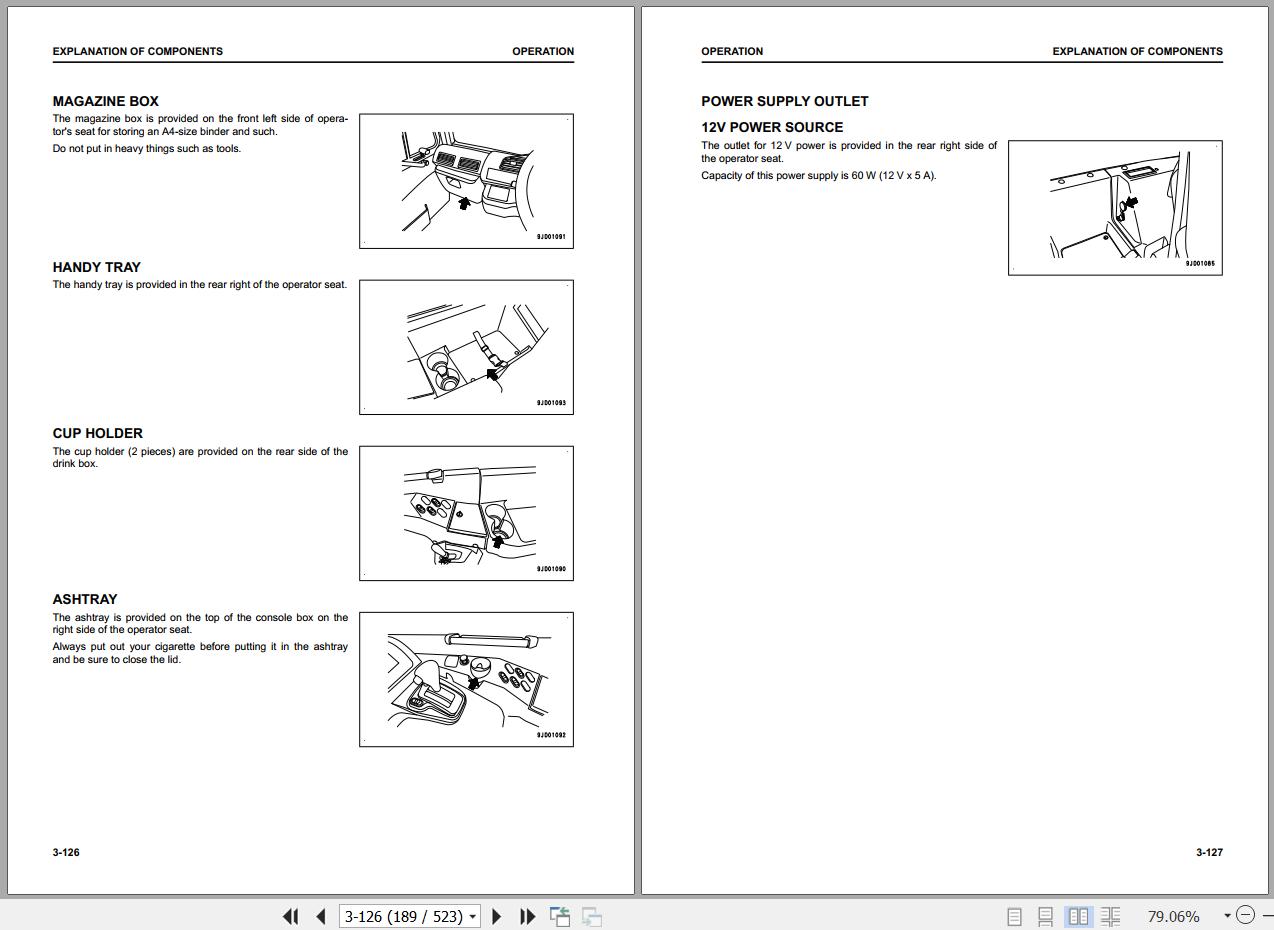Screen dimensions: 1274x930
Task: Click the zoom slider track
Action: [1267, 915]
